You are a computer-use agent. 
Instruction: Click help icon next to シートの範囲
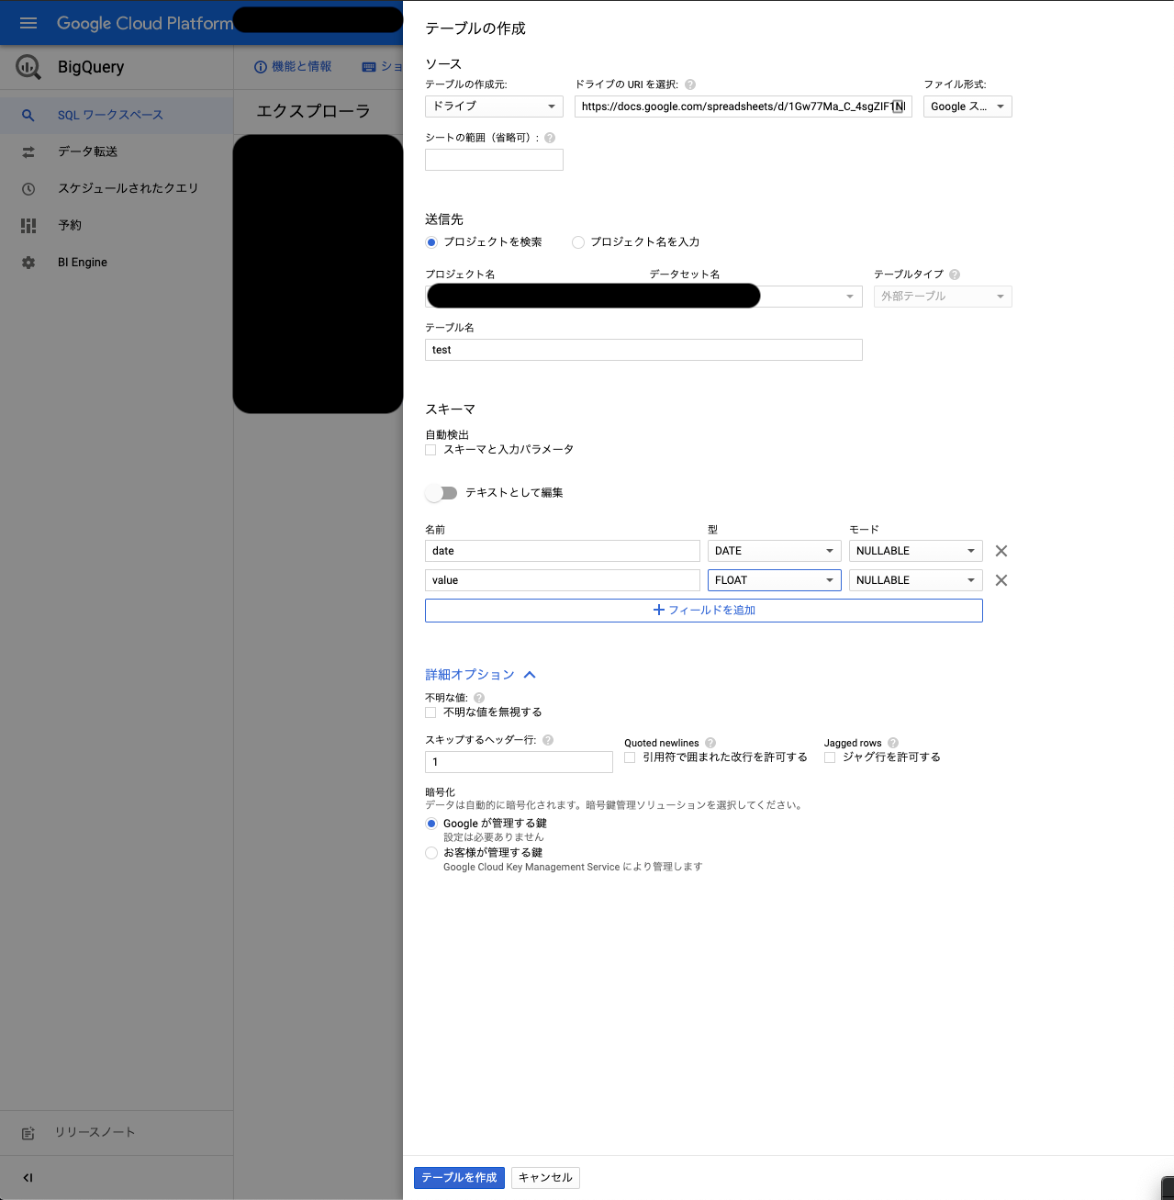coord(550,138)
